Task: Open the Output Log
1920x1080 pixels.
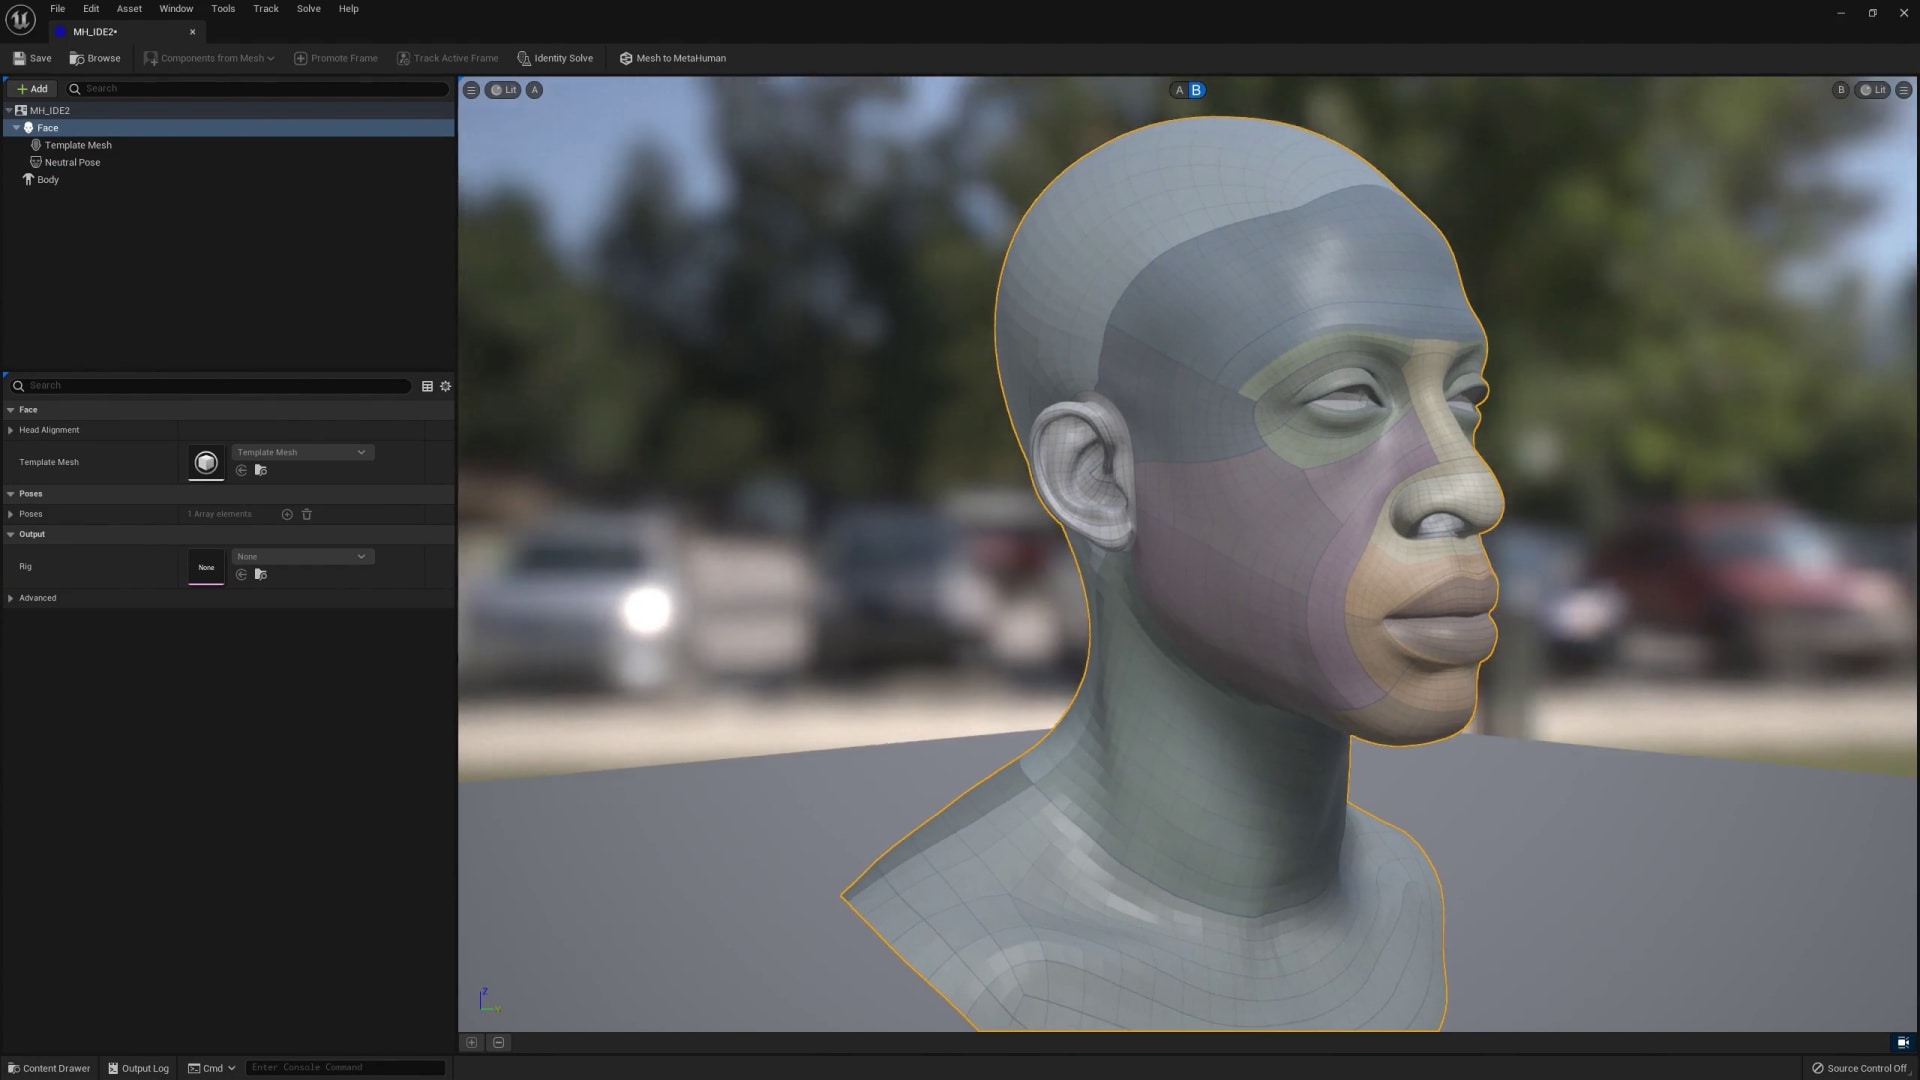Action: [138, 1068]
